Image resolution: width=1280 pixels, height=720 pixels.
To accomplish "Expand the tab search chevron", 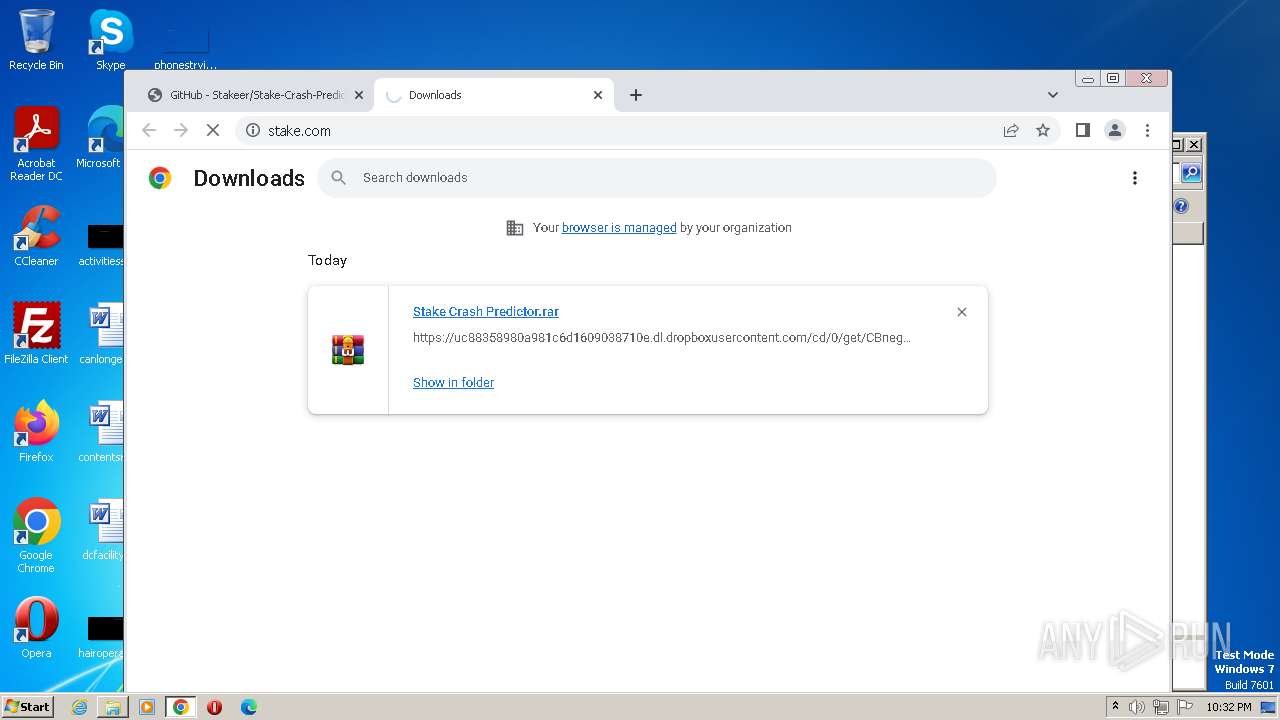I will click(1052, 95).
